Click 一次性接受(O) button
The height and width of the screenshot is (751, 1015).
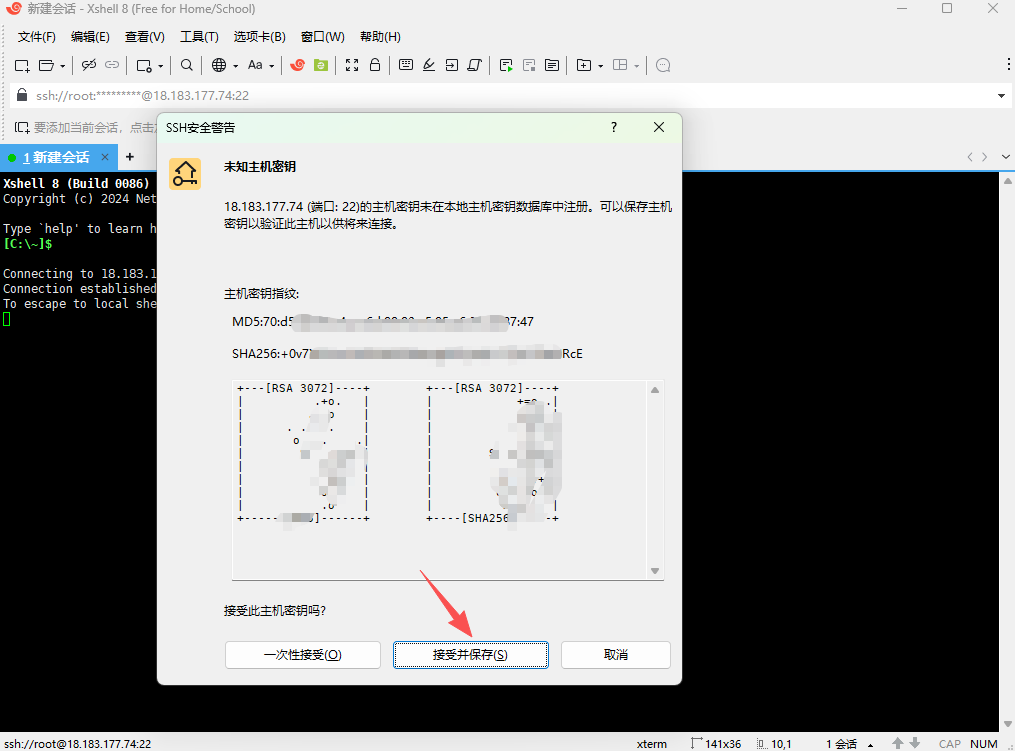pyautogui.click(x=302, y=655)
